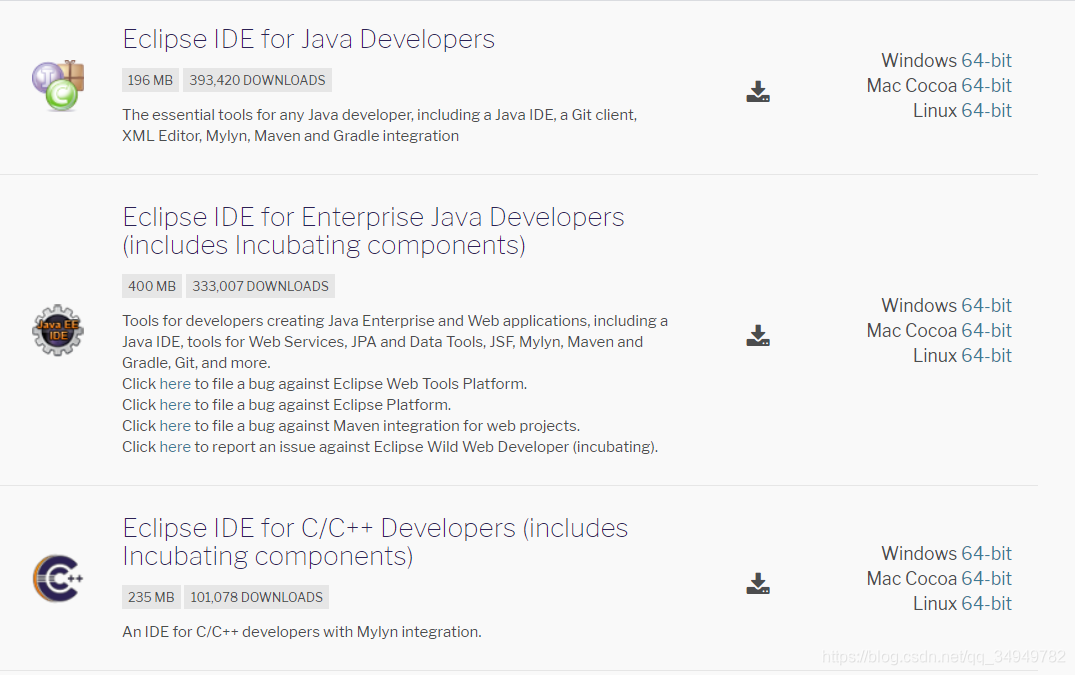Download Linux 64-bit Enterprise Java Developers build

pos(987,355)
